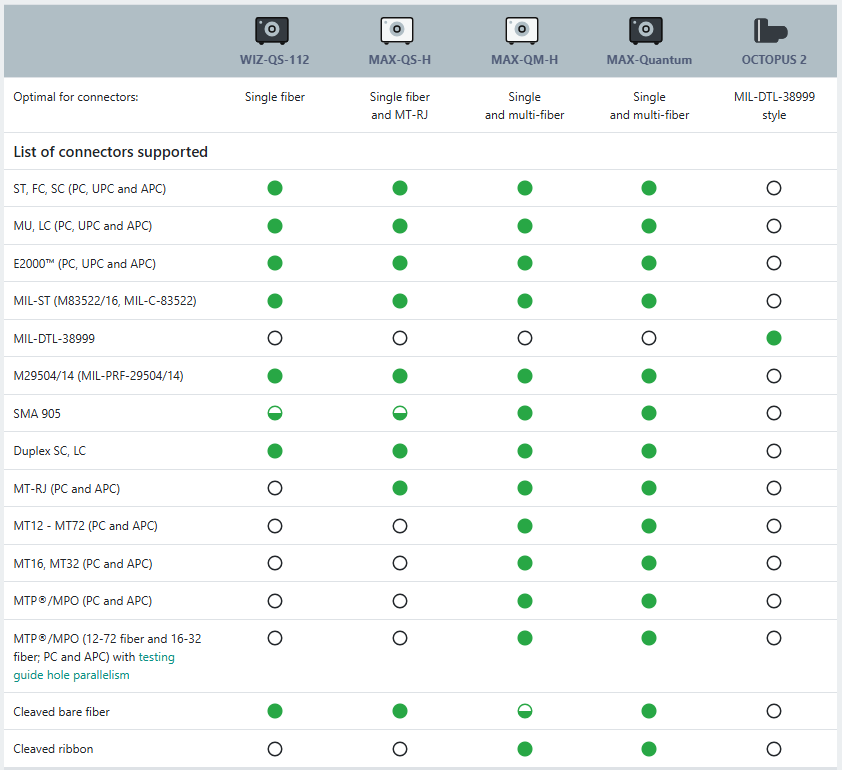Click the MAX-QM-H column heading
The image size is (842, 770).
pyautogui.click(x=524, y=60)
